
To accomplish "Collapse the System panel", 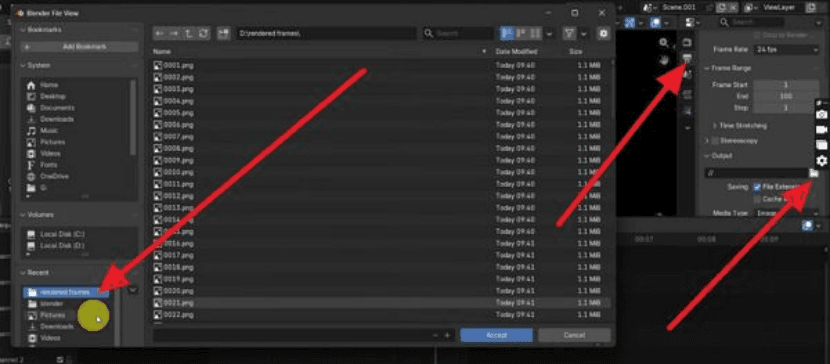I will click(x=23, y=66).
